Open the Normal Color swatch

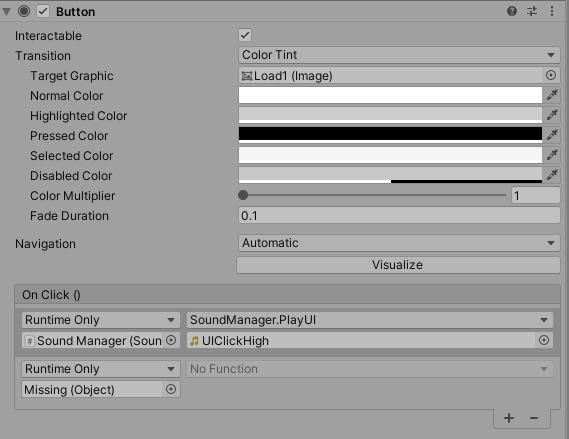tap(390, 95)
